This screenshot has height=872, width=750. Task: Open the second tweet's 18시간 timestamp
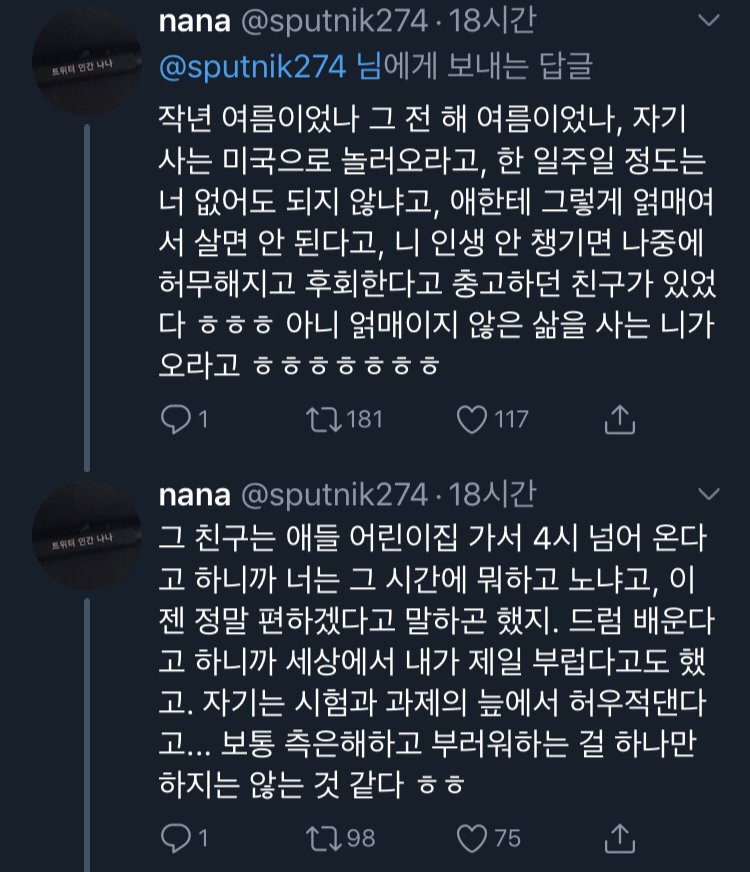(492, 494)
